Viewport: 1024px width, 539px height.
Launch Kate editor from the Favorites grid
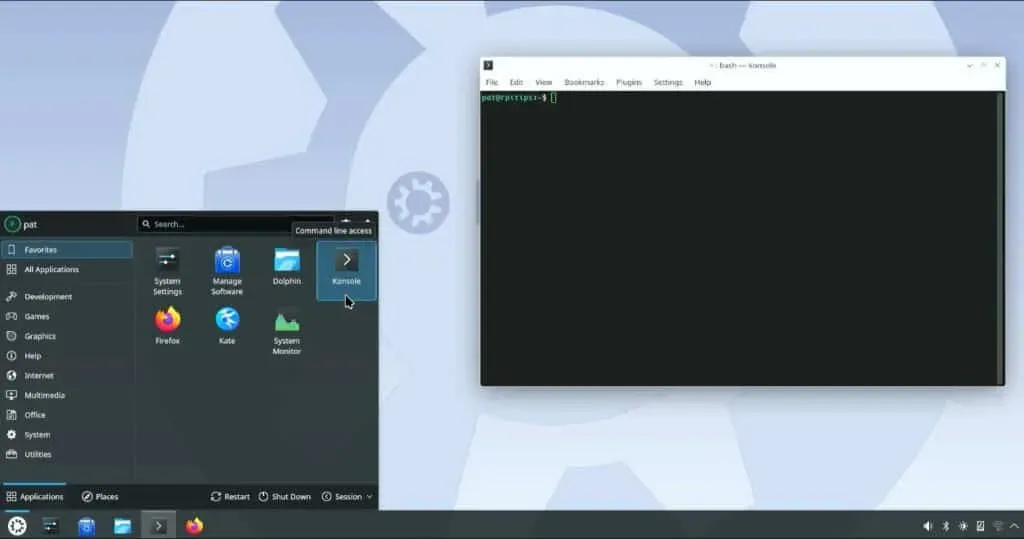227,325
